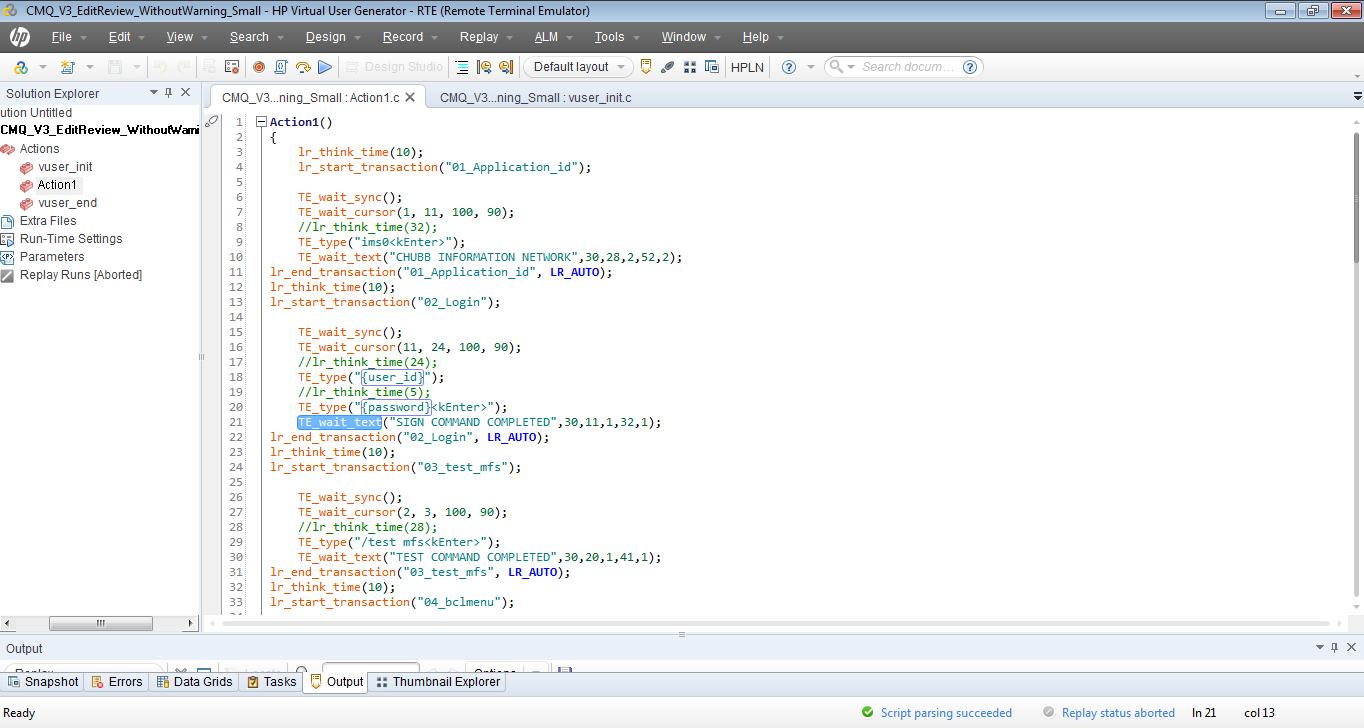Close the Output panel
The image size is (1364, 728).
pyautogui.click(x=1352, y=647)
